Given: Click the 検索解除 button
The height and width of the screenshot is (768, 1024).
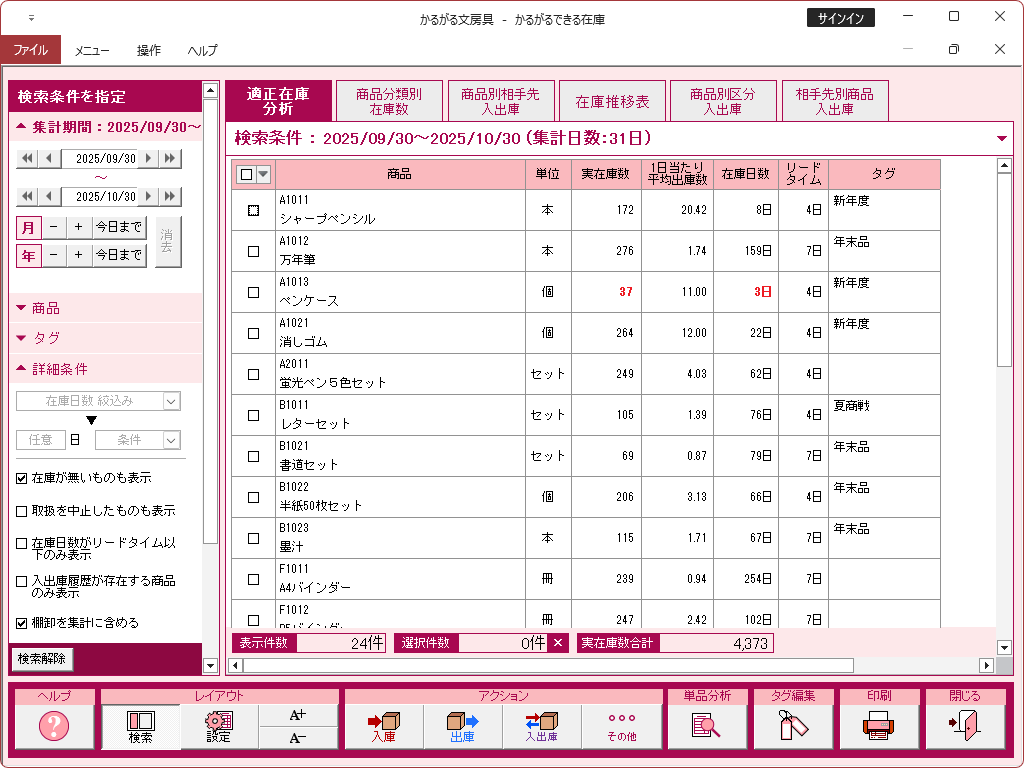Looking at the screenshot, I should [x=41, y=659].
